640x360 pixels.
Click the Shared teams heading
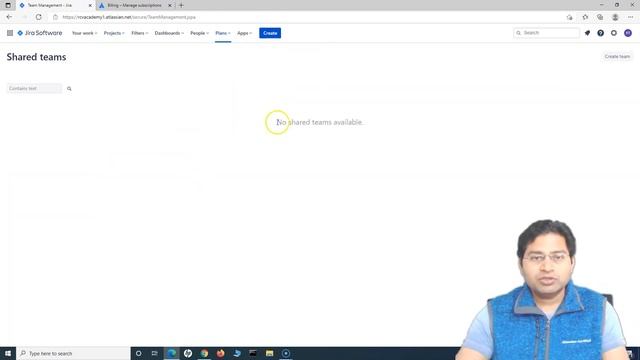tap(36, 57)
